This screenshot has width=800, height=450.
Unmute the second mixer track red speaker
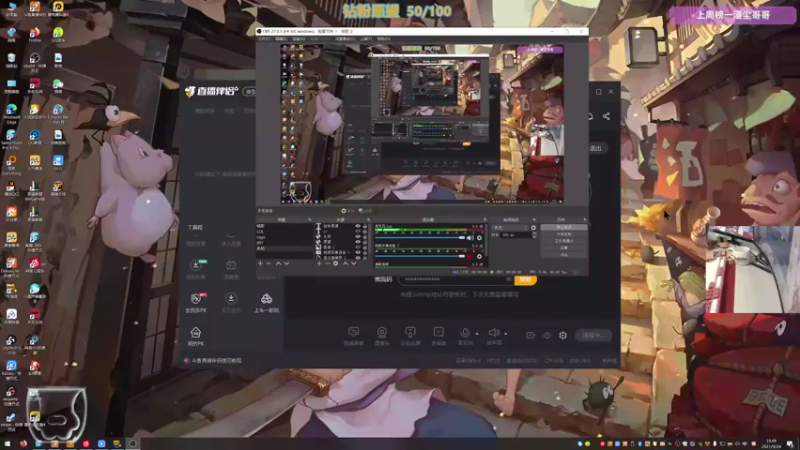click(469, 256)
